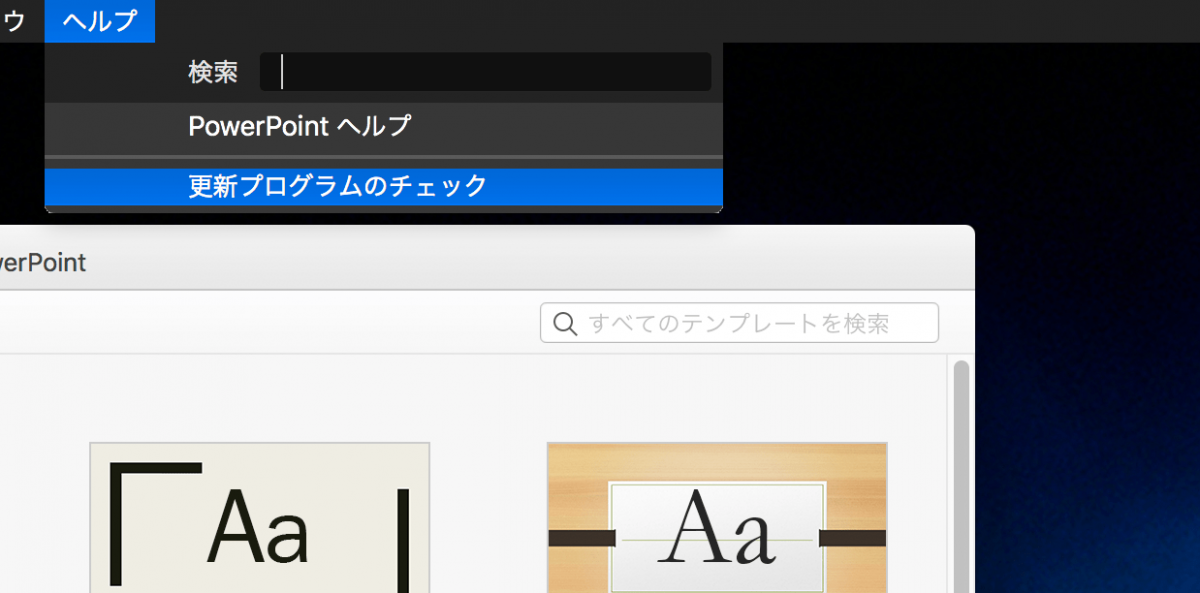The image size is (1200, 593).
Task: Click the magnifying glass icon in template search
Action: tap(565, 323)
